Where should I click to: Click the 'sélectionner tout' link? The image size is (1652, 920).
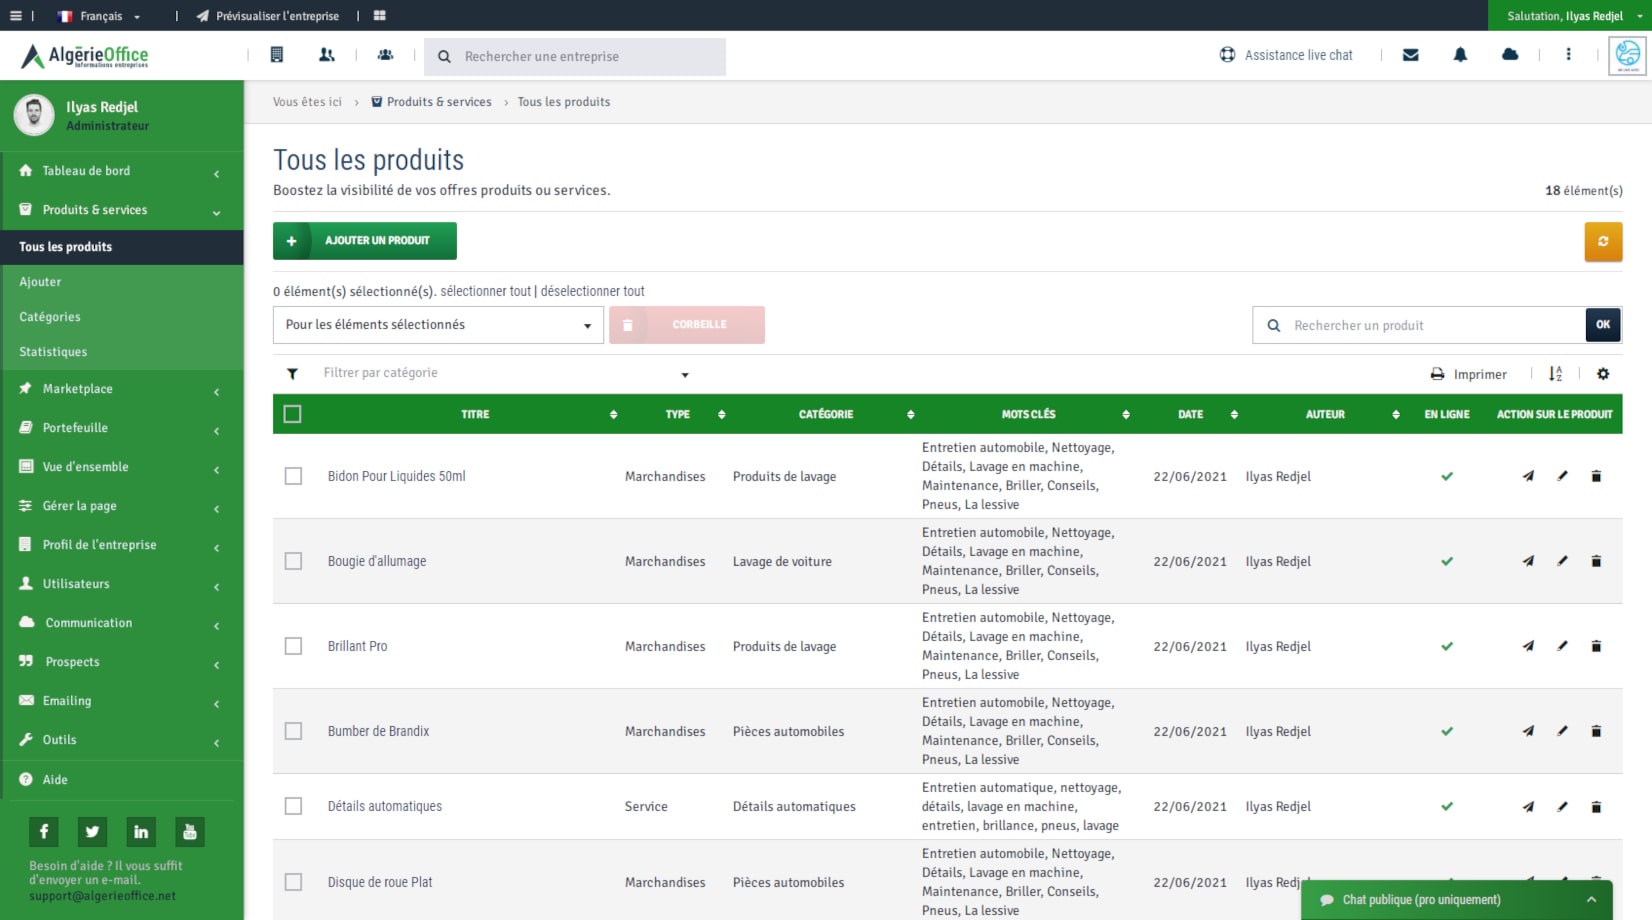point(485,292)
